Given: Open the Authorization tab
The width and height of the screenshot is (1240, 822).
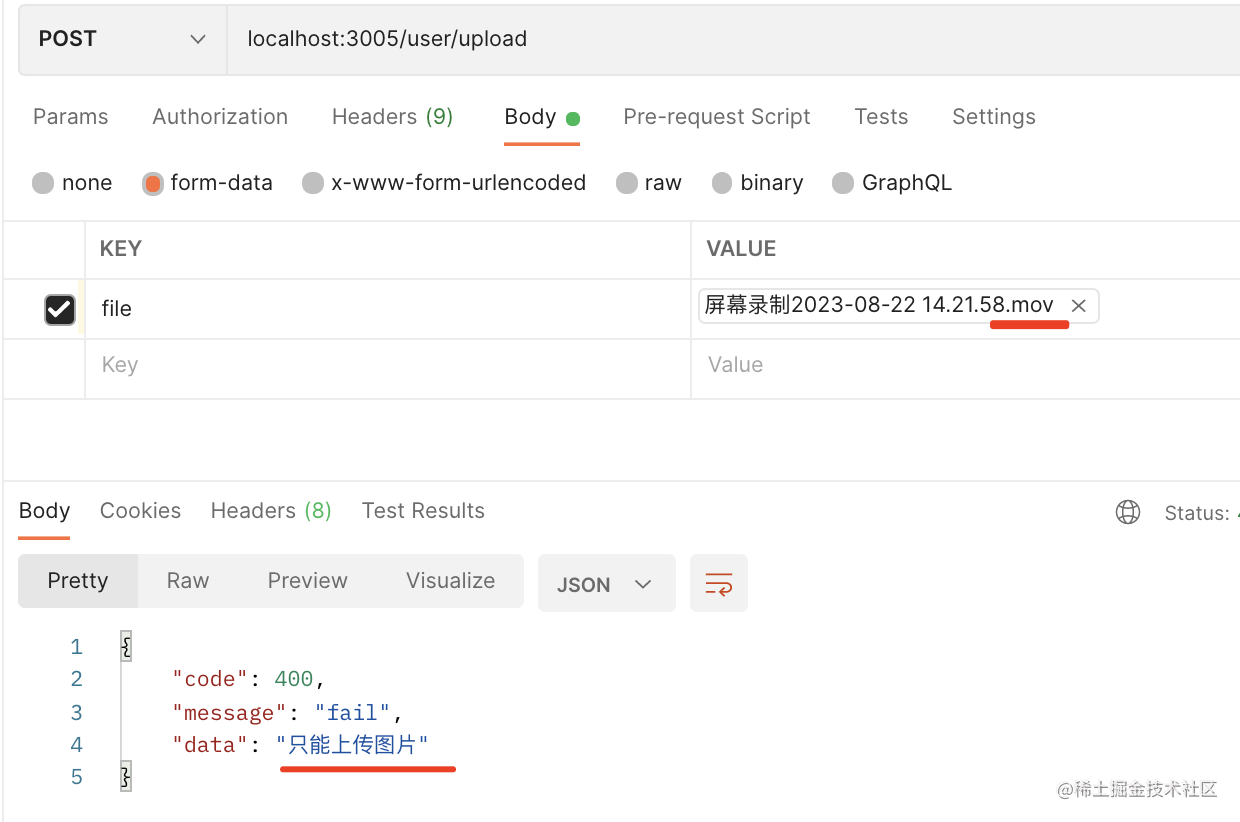Looking at the screenshot, I should tap(220, 117).
